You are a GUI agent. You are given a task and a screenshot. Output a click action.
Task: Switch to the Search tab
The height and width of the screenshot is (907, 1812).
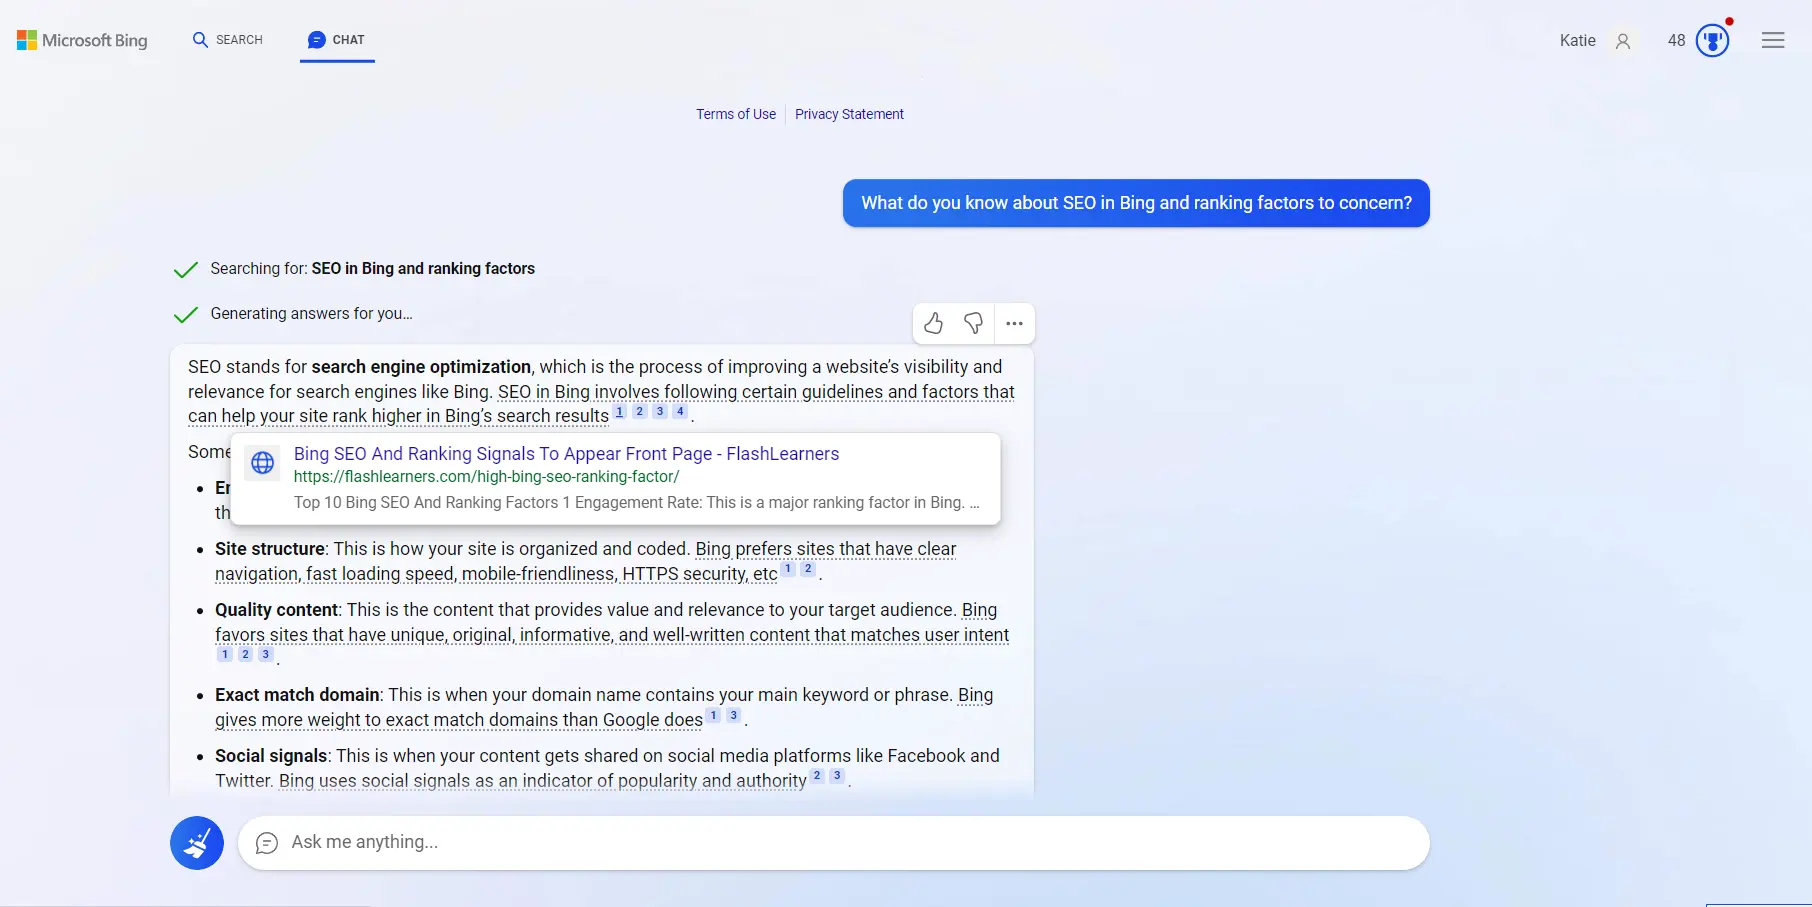pos(228,40)
